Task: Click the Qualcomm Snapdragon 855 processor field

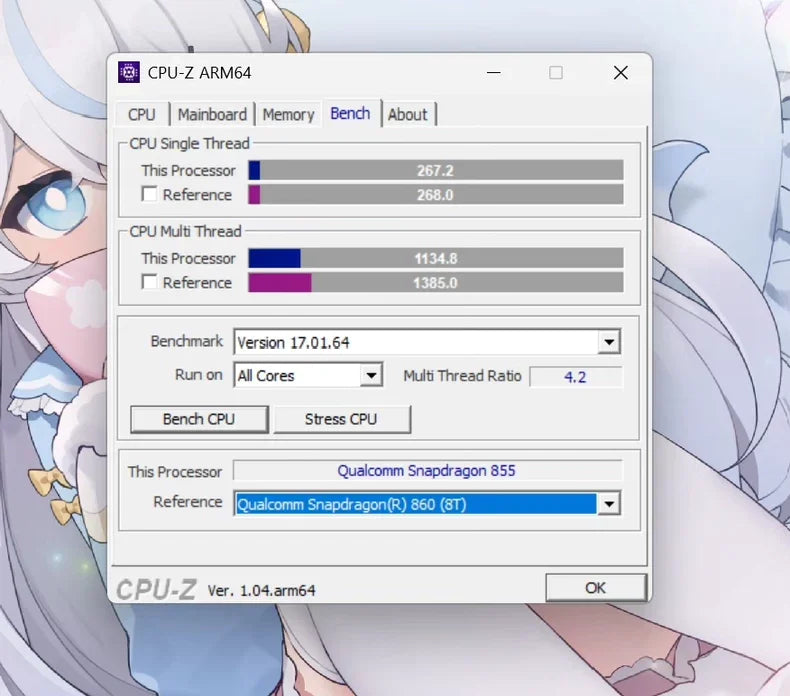Action: (x=427, y=471)
